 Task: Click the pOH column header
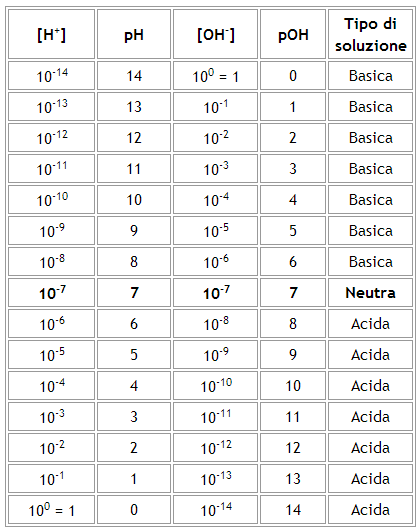pyautogui.click(x=293, y=34)
